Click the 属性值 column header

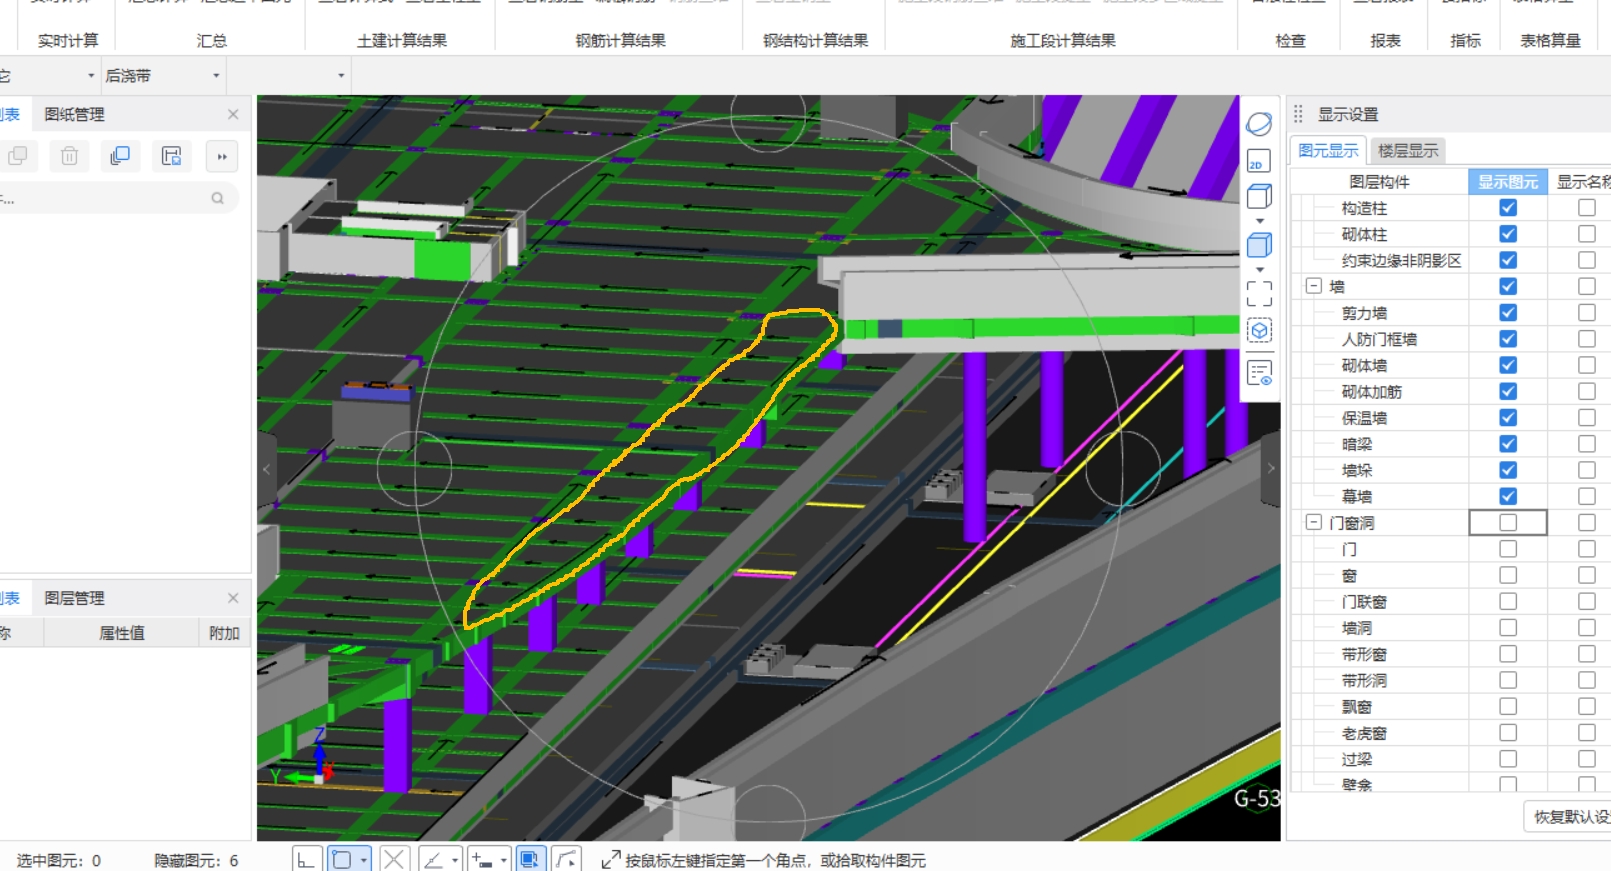pyautogui.click(x=122, y=633)
